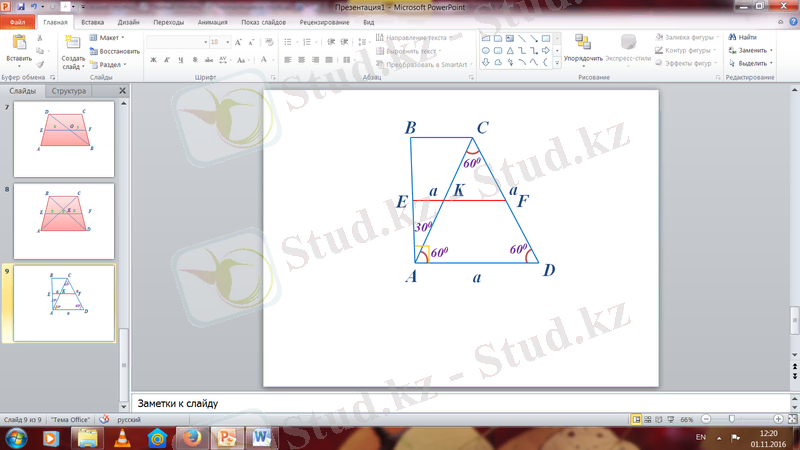Expand the Section (Раздел) dropdown
The height and width of the screenshot is (450, 800).
[x=108, y=64]
